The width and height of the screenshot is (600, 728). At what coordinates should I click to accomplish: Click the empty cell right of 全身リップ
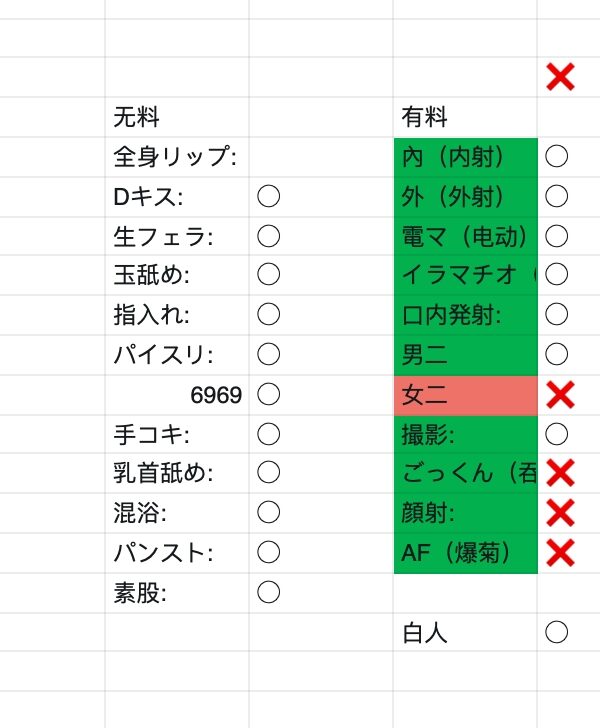(320, 157)
